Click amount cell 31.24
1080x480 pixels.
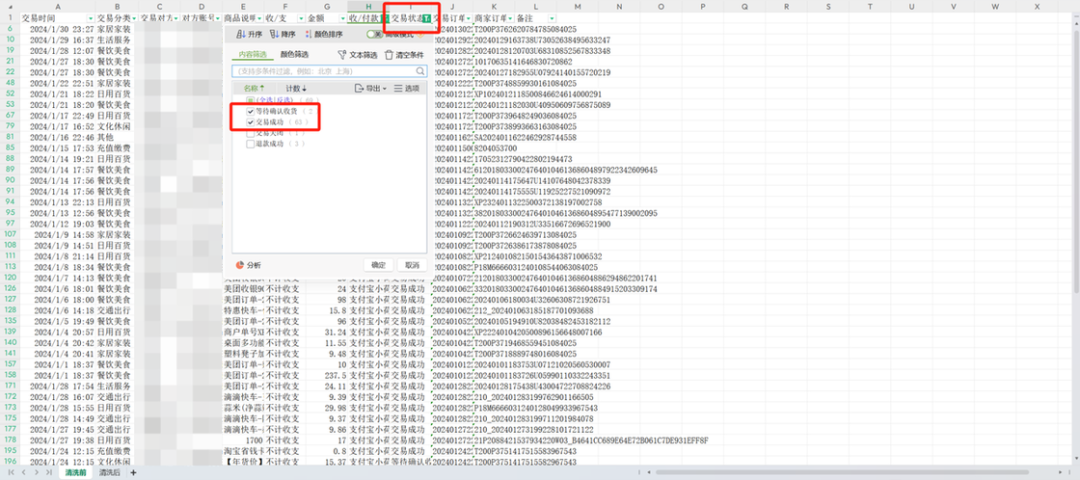point(326,331)
